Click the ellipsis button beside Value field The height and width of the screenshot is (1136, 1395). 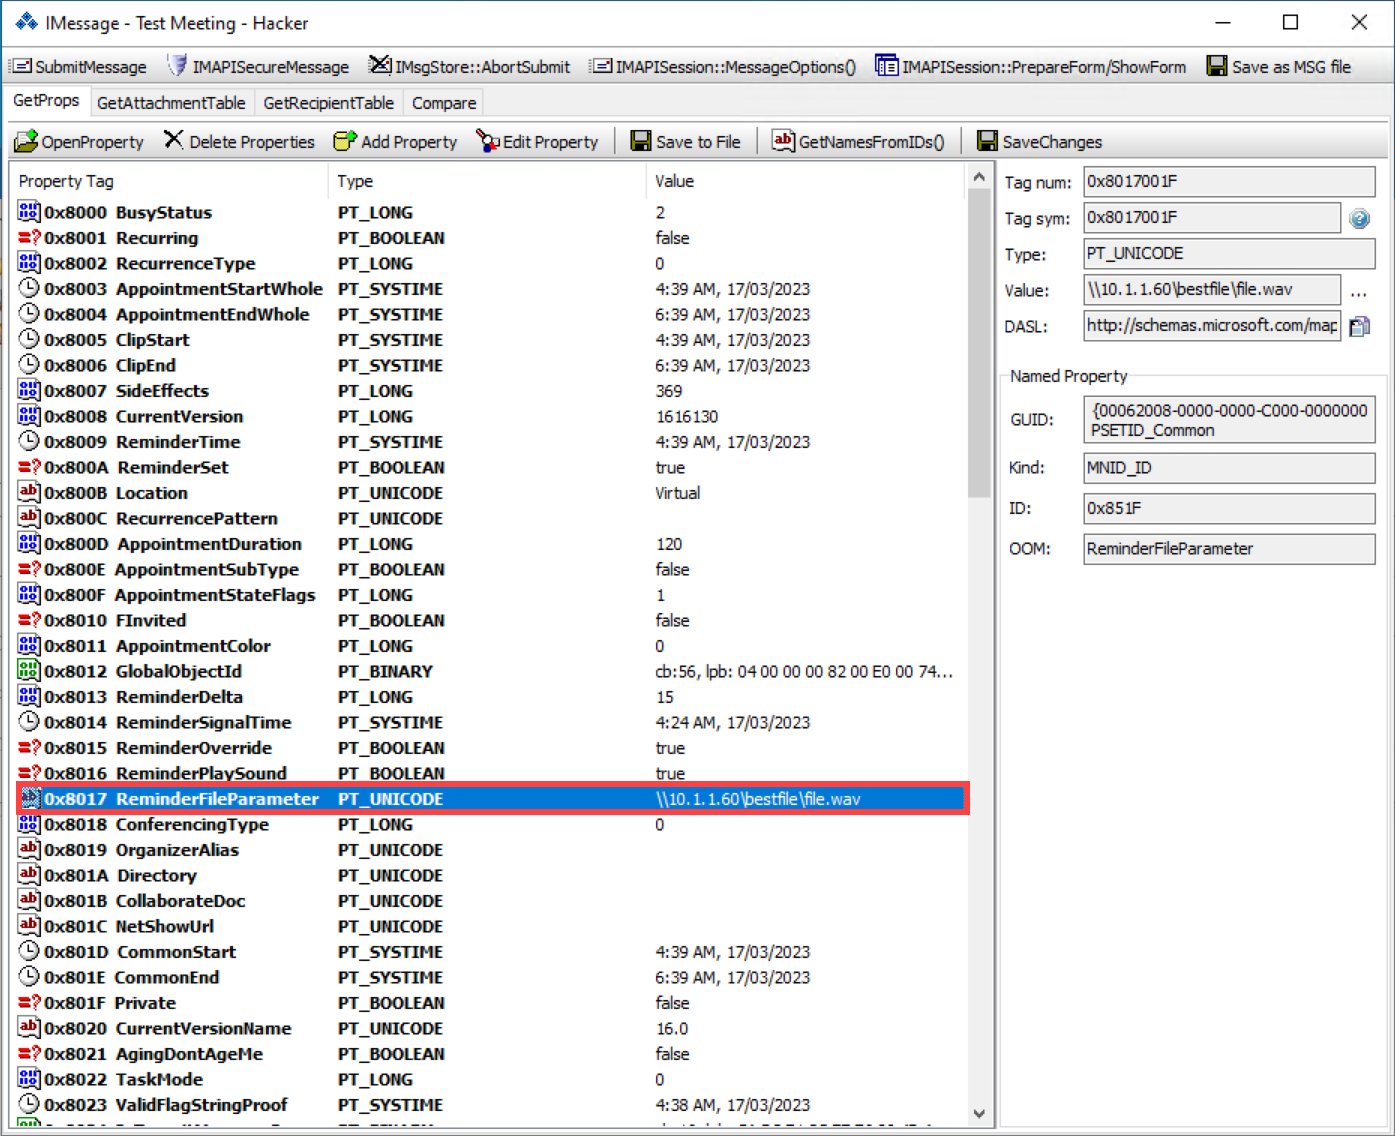1358,292
